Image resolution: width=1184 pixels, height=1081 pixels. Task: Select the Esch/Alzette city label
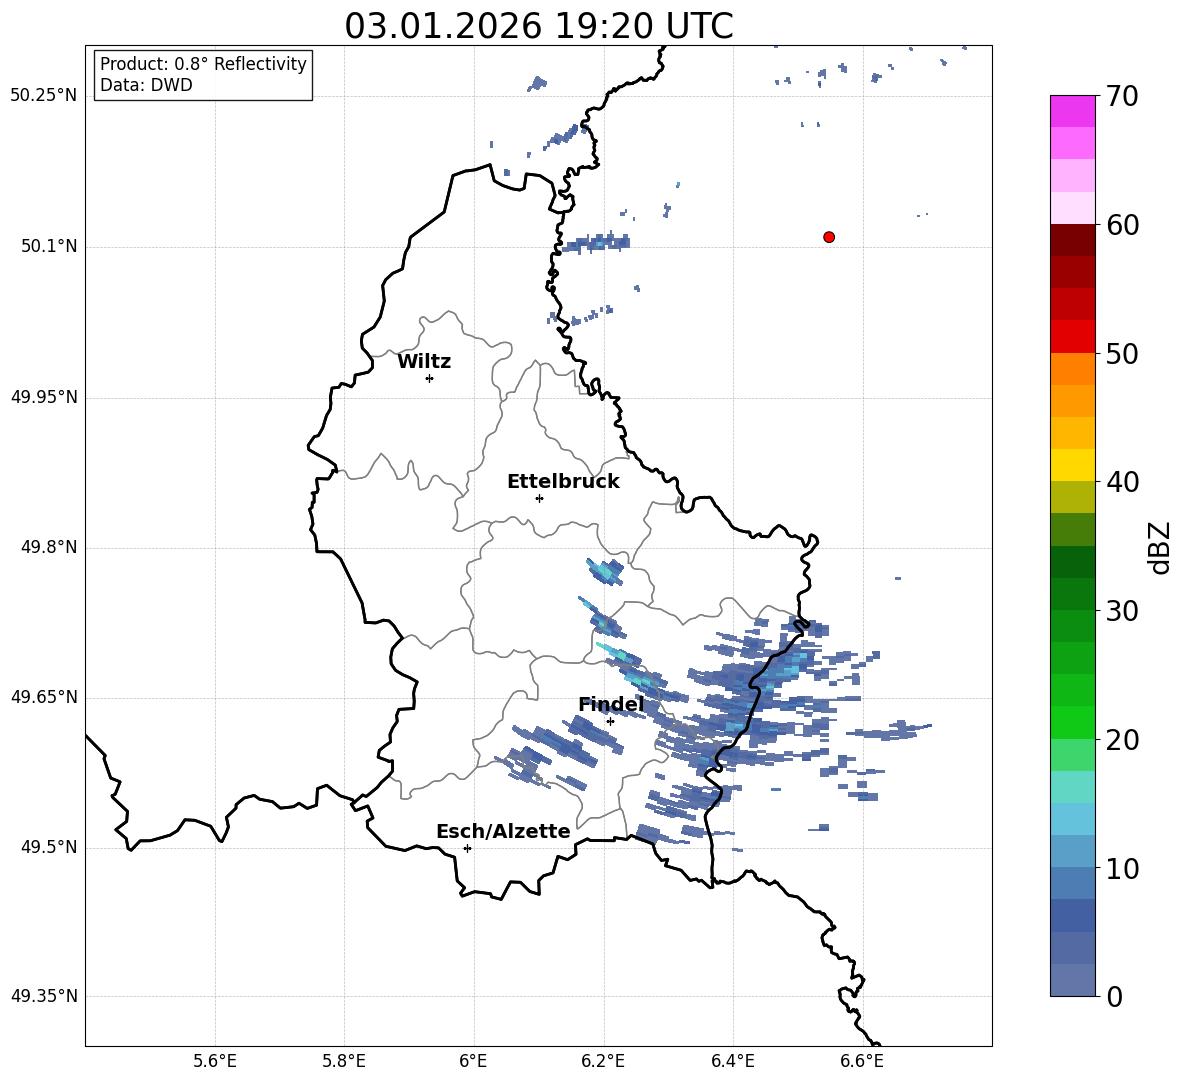coord(503,831)
